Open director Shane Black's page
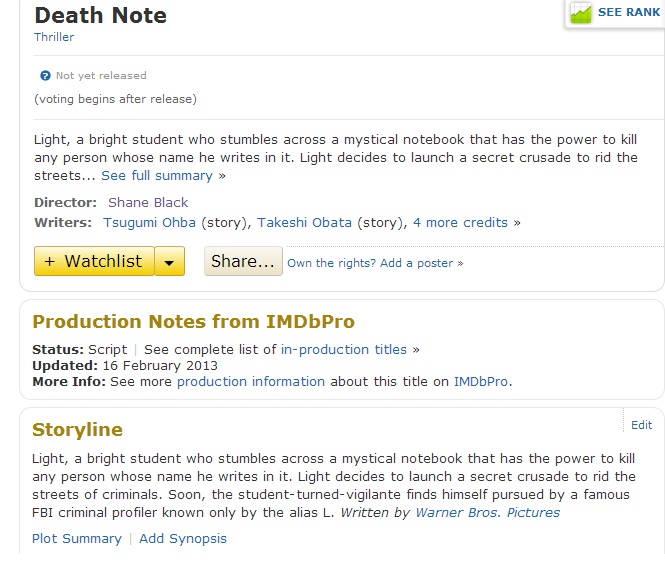This screenshot has width=665, height=575. pyautogui.click(x=146, y=203)
